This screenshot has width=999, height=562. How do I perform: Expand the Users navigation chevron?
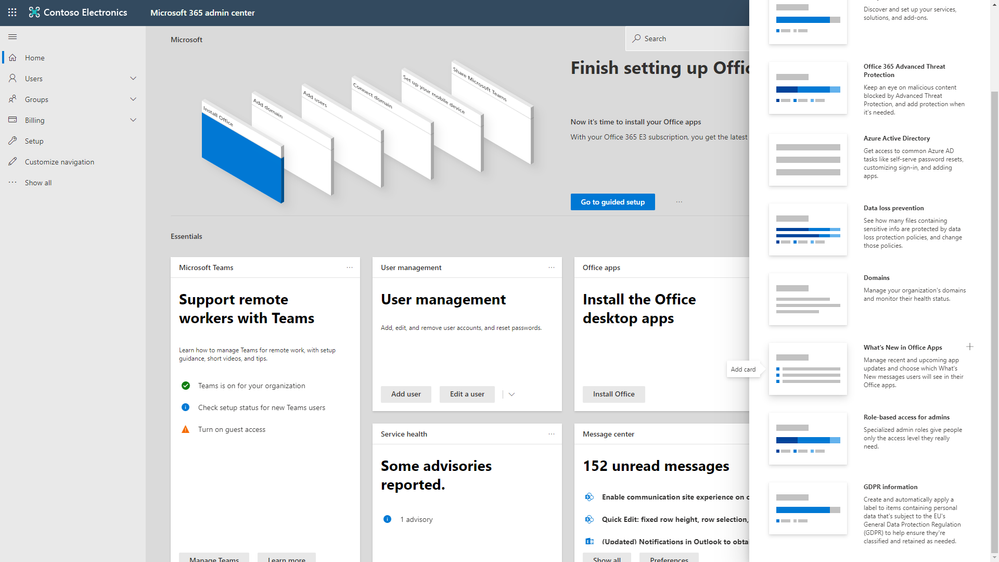133,78
